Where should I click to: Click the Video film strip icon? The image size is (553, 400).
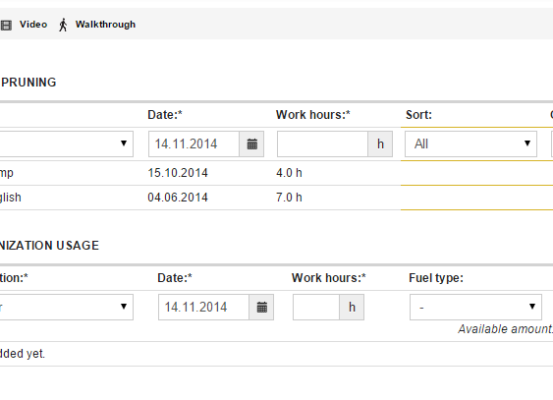tap(6, 25)
